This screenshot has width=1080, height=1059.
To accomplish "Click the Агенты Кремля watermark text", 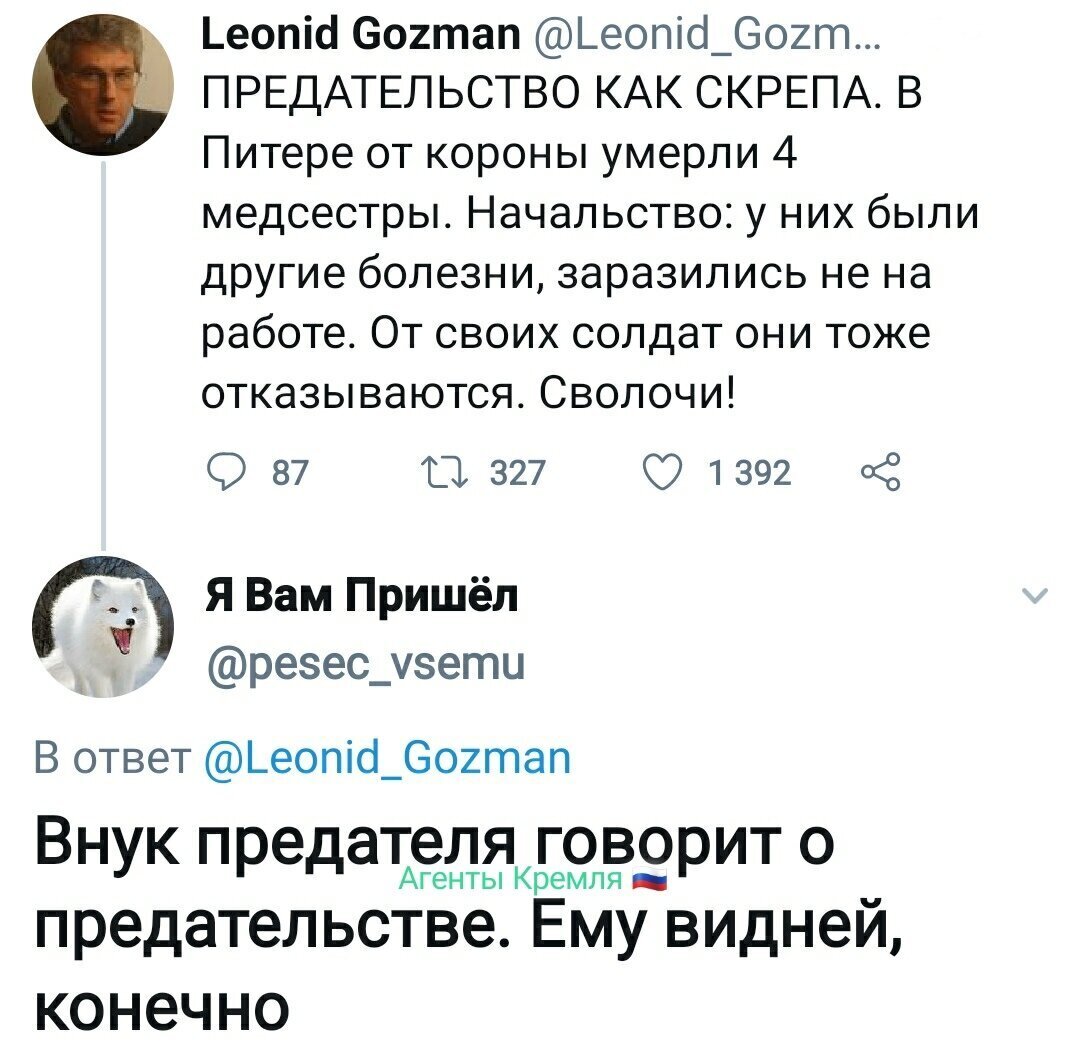I will click(x=511, y=879).
